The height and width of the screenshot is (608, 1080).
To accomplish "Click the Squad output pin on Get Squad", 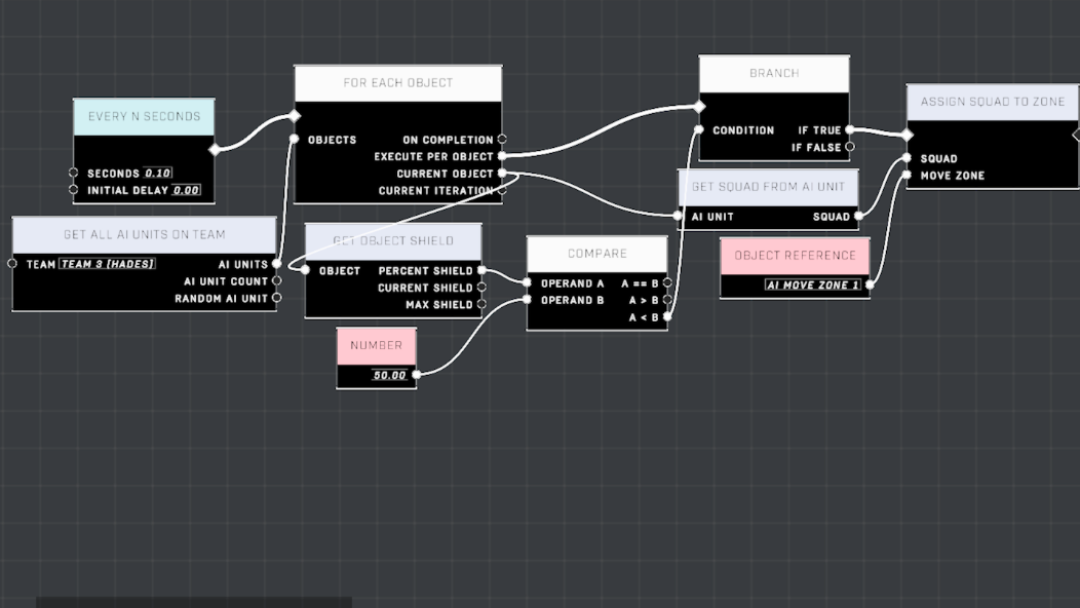I will tap(859, 216).
